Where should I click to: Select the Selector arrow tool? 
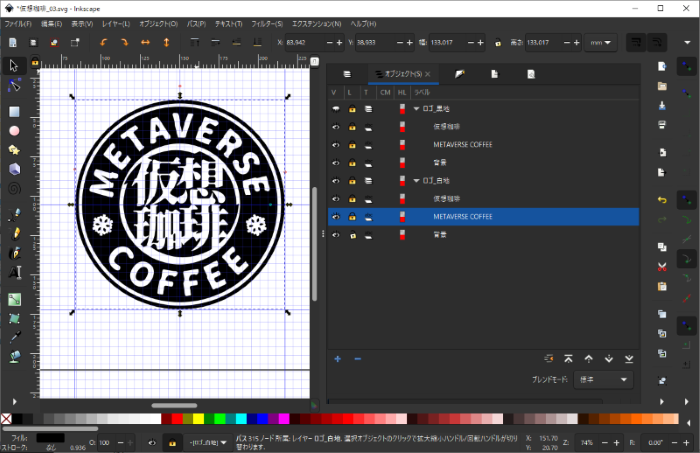click(x=14, y=66)
